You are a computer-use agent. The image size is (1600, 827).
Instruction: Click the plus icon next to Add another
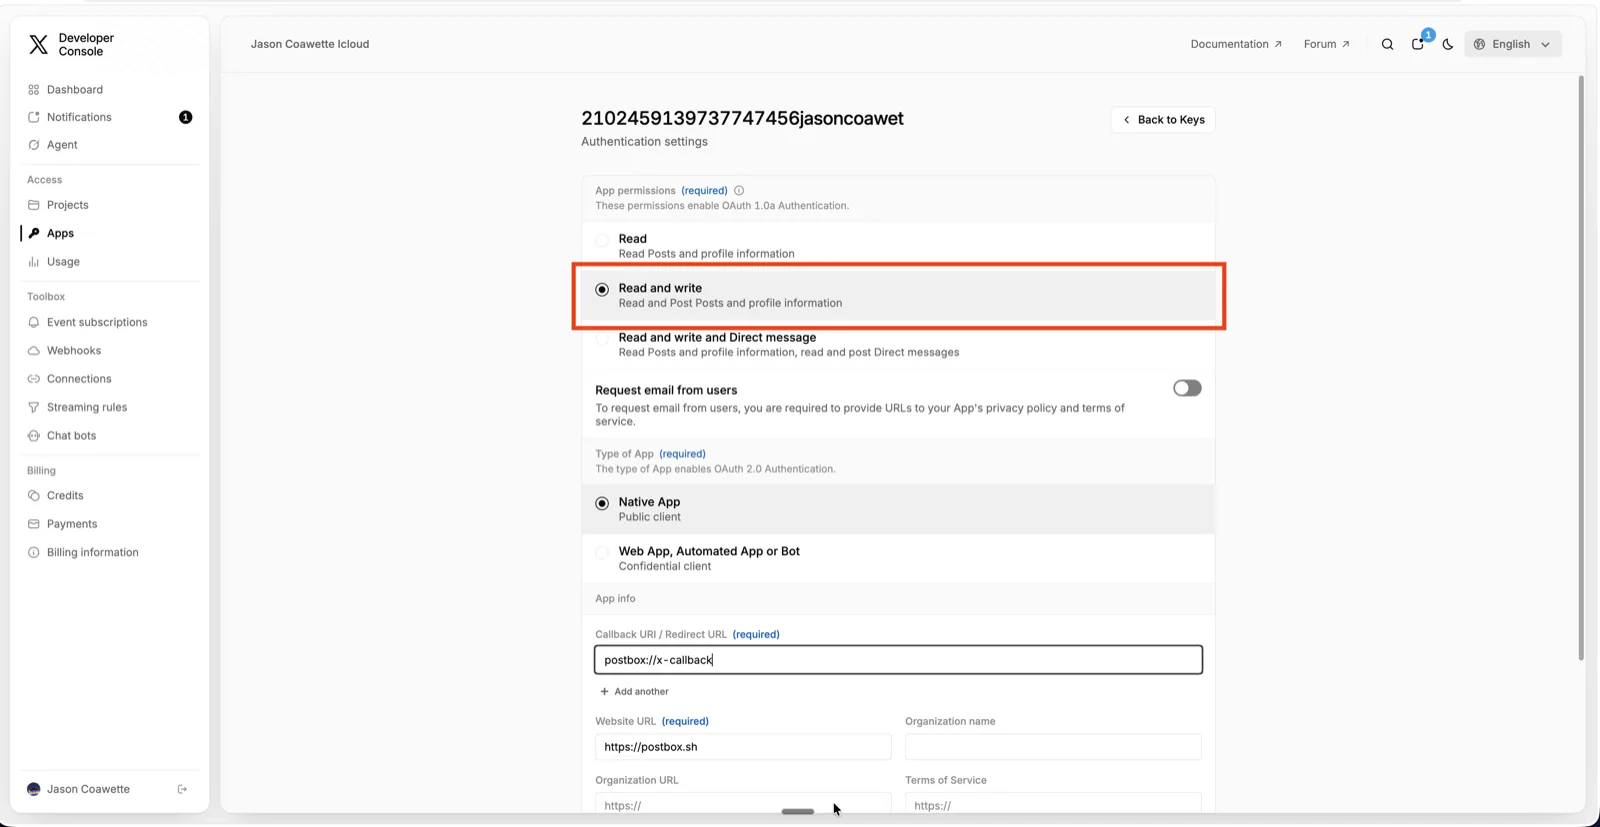pyautogui.click(x=604, y=692)
